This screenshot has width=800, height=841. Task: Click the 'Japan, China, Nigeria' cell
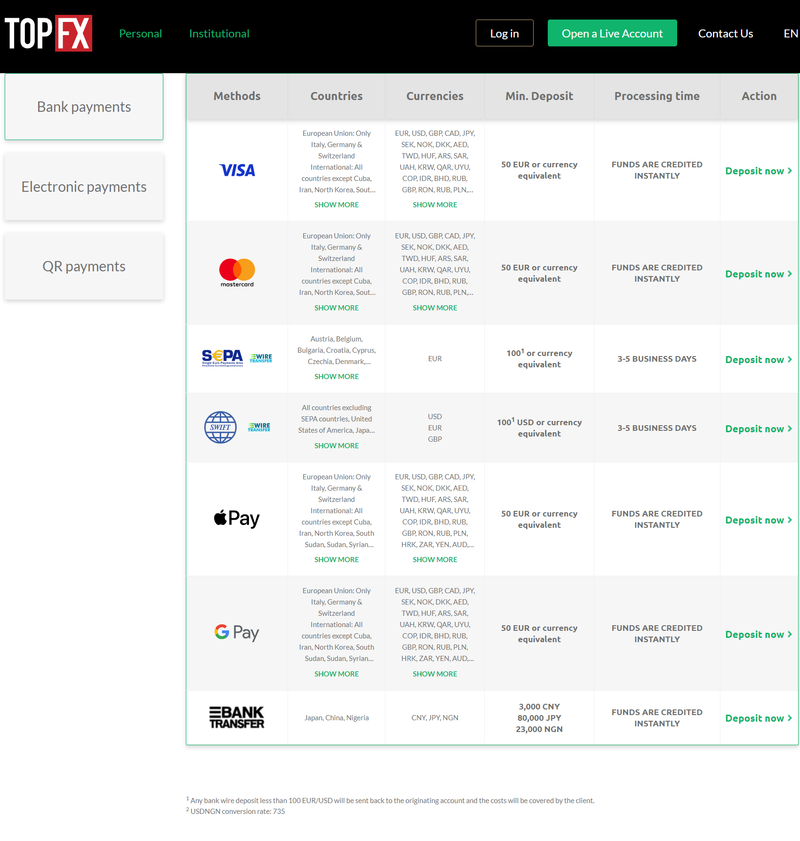tap(337, 718)
